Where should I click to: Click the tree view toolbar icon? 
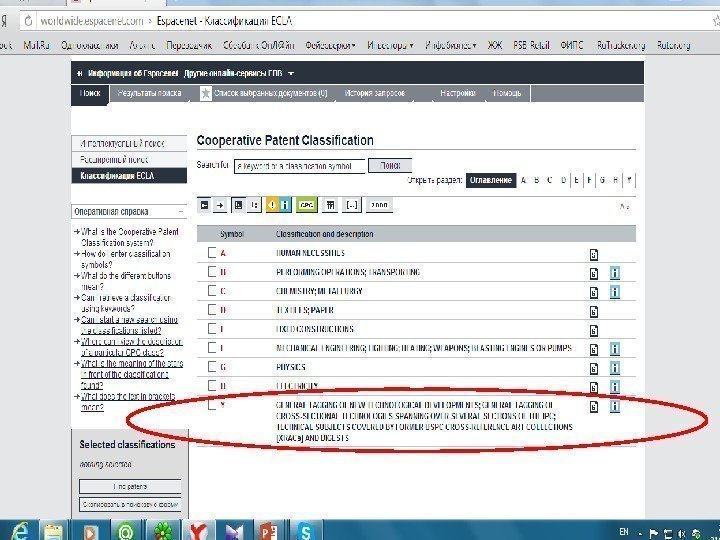point(238,205)
